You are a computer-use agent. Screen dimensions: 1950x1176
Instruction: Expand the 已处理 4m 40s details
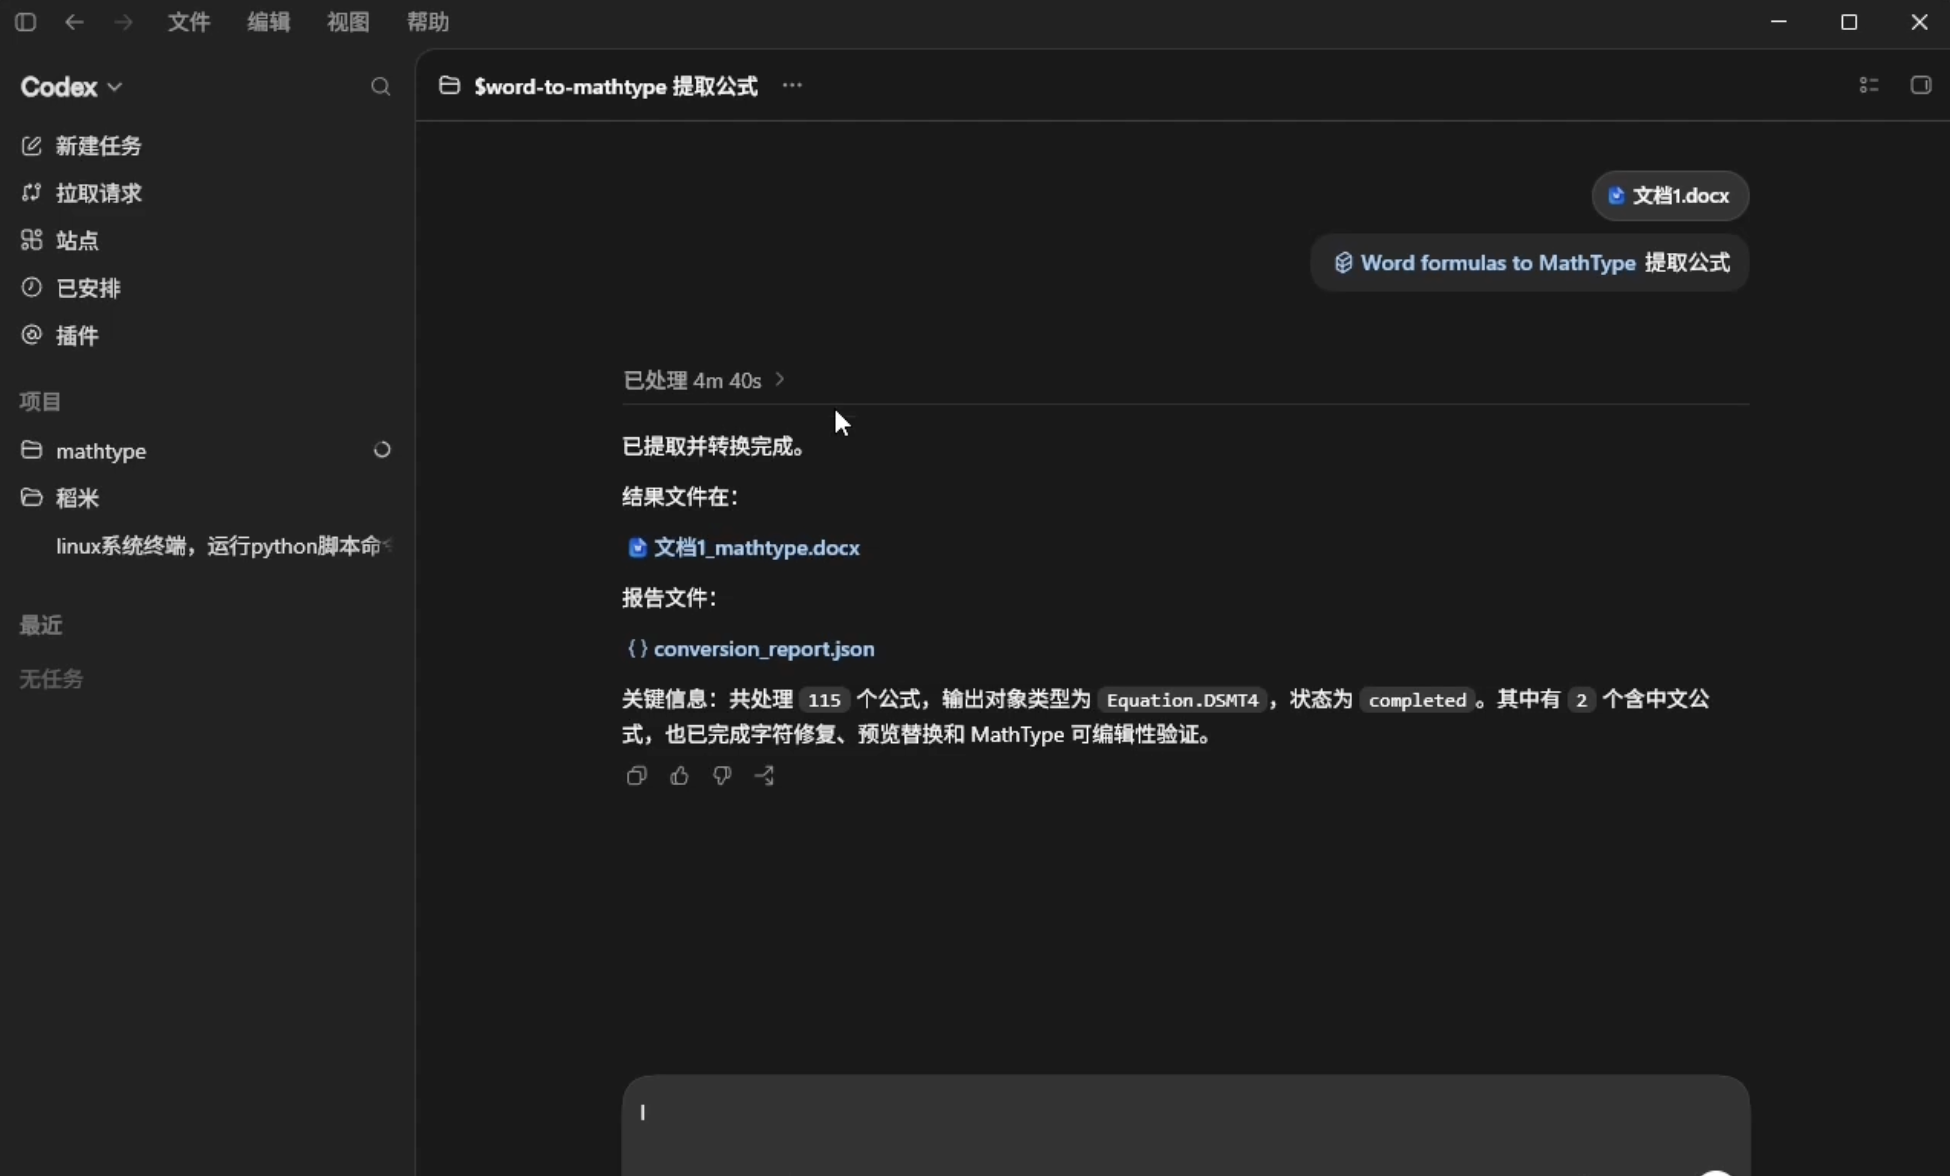pyautogui.click(x=704, y=381)
